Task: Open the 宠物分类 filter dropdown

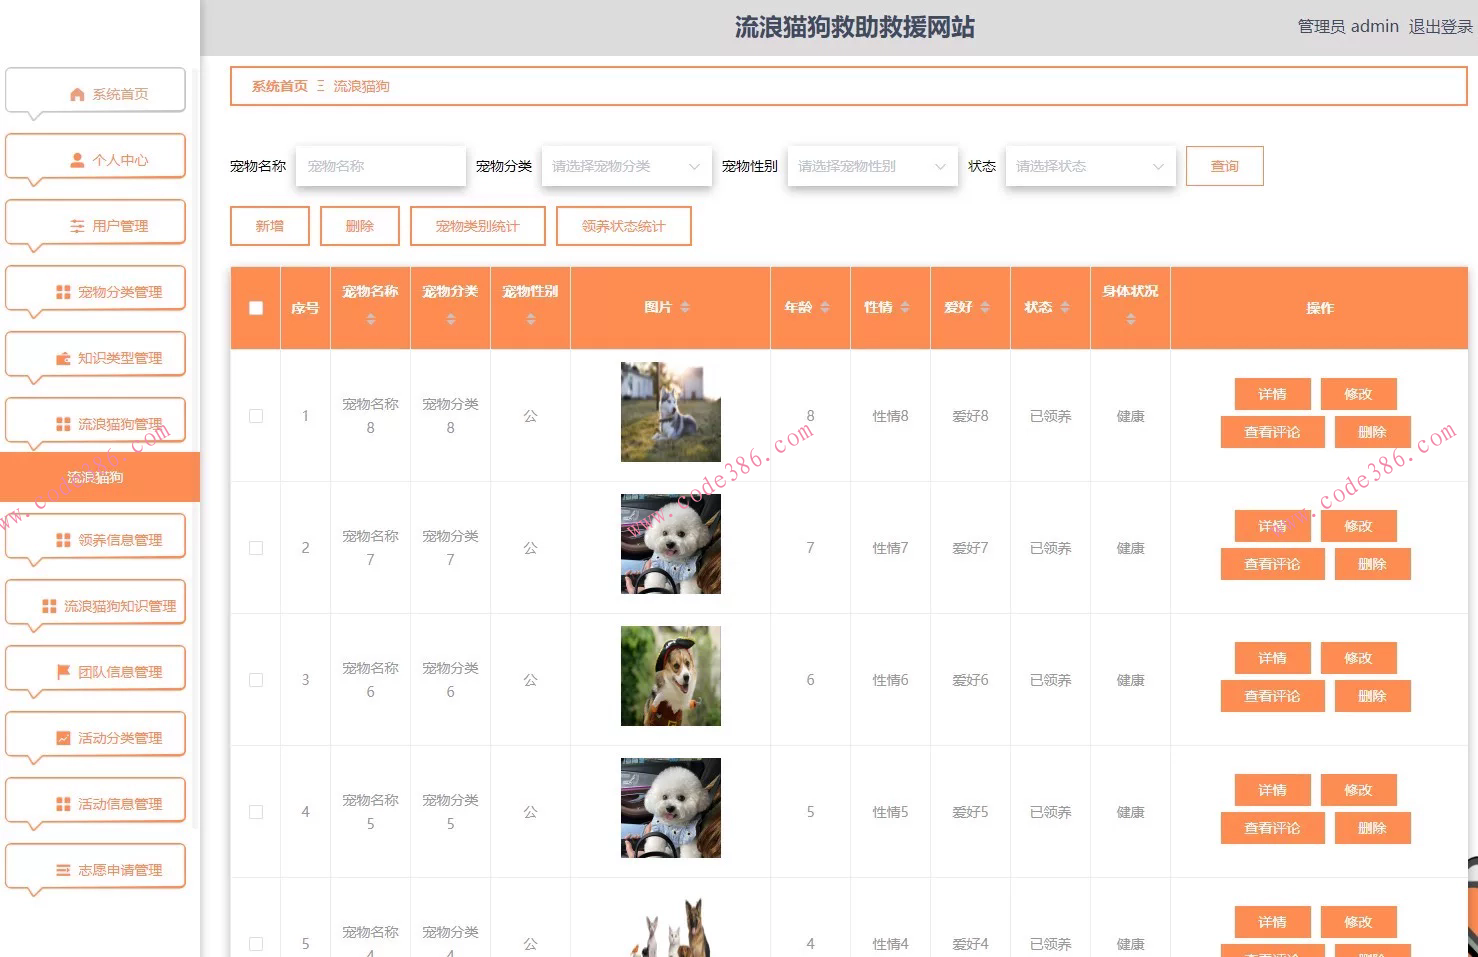Action: point(626,166)
